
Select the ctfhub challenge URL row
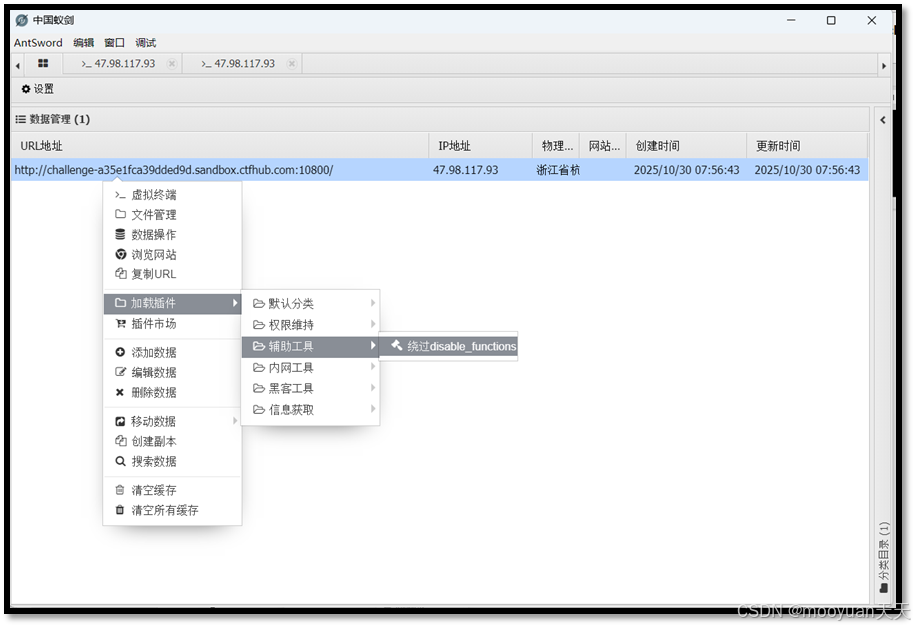[439, 170]
